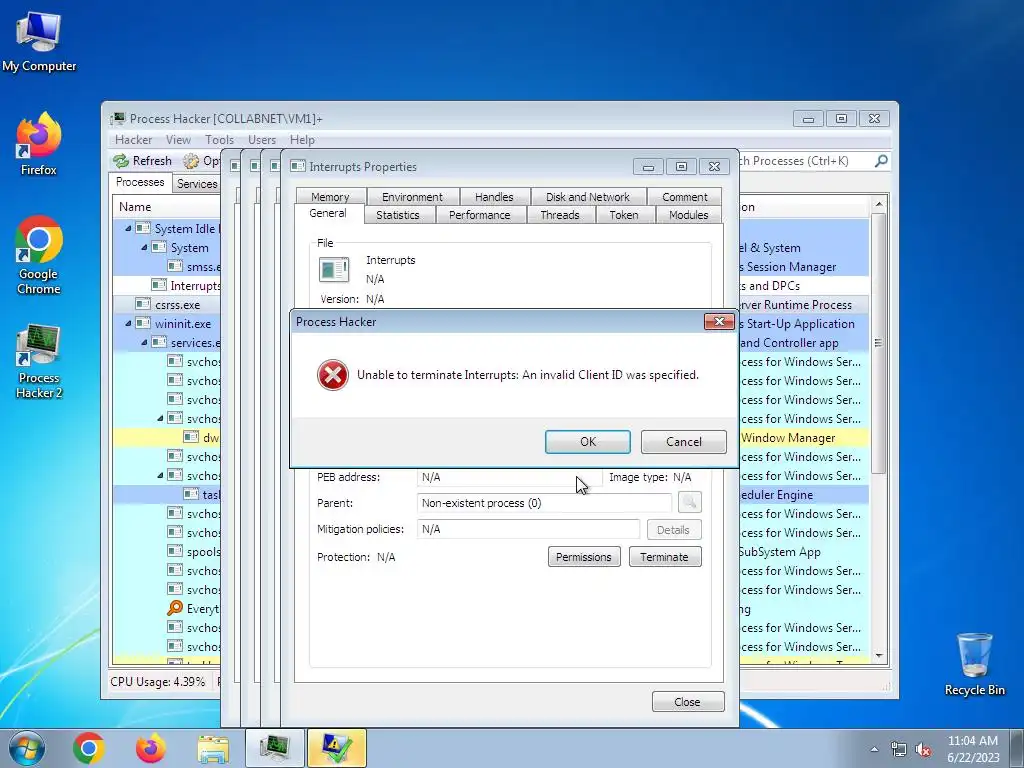Open the Help menu
The width and height of the screenshot is (1024, 768).
pos(302,140)
